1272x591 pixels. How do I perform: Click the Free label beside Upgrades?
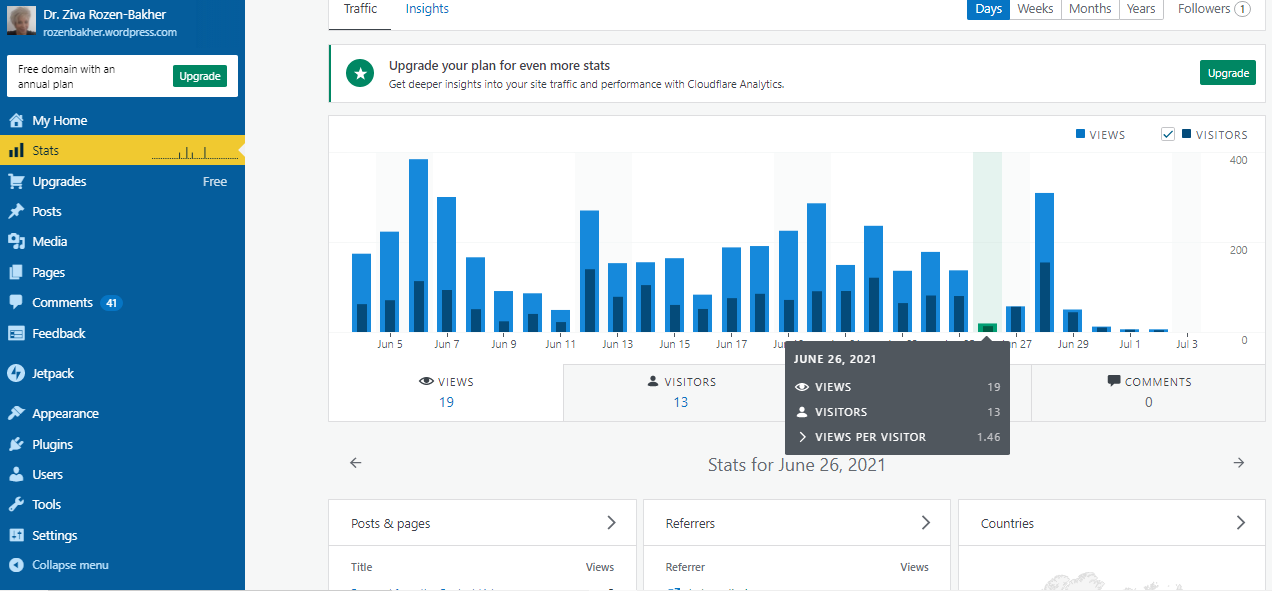(215, 181)
